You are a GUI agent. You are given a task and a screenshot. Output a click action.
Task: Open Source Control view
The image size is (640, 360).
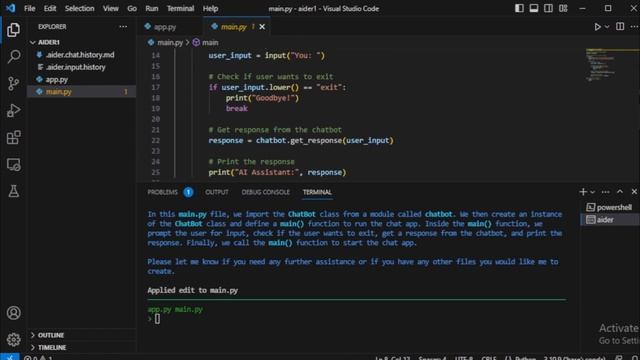pyautogui.click(x=13, y=83)
